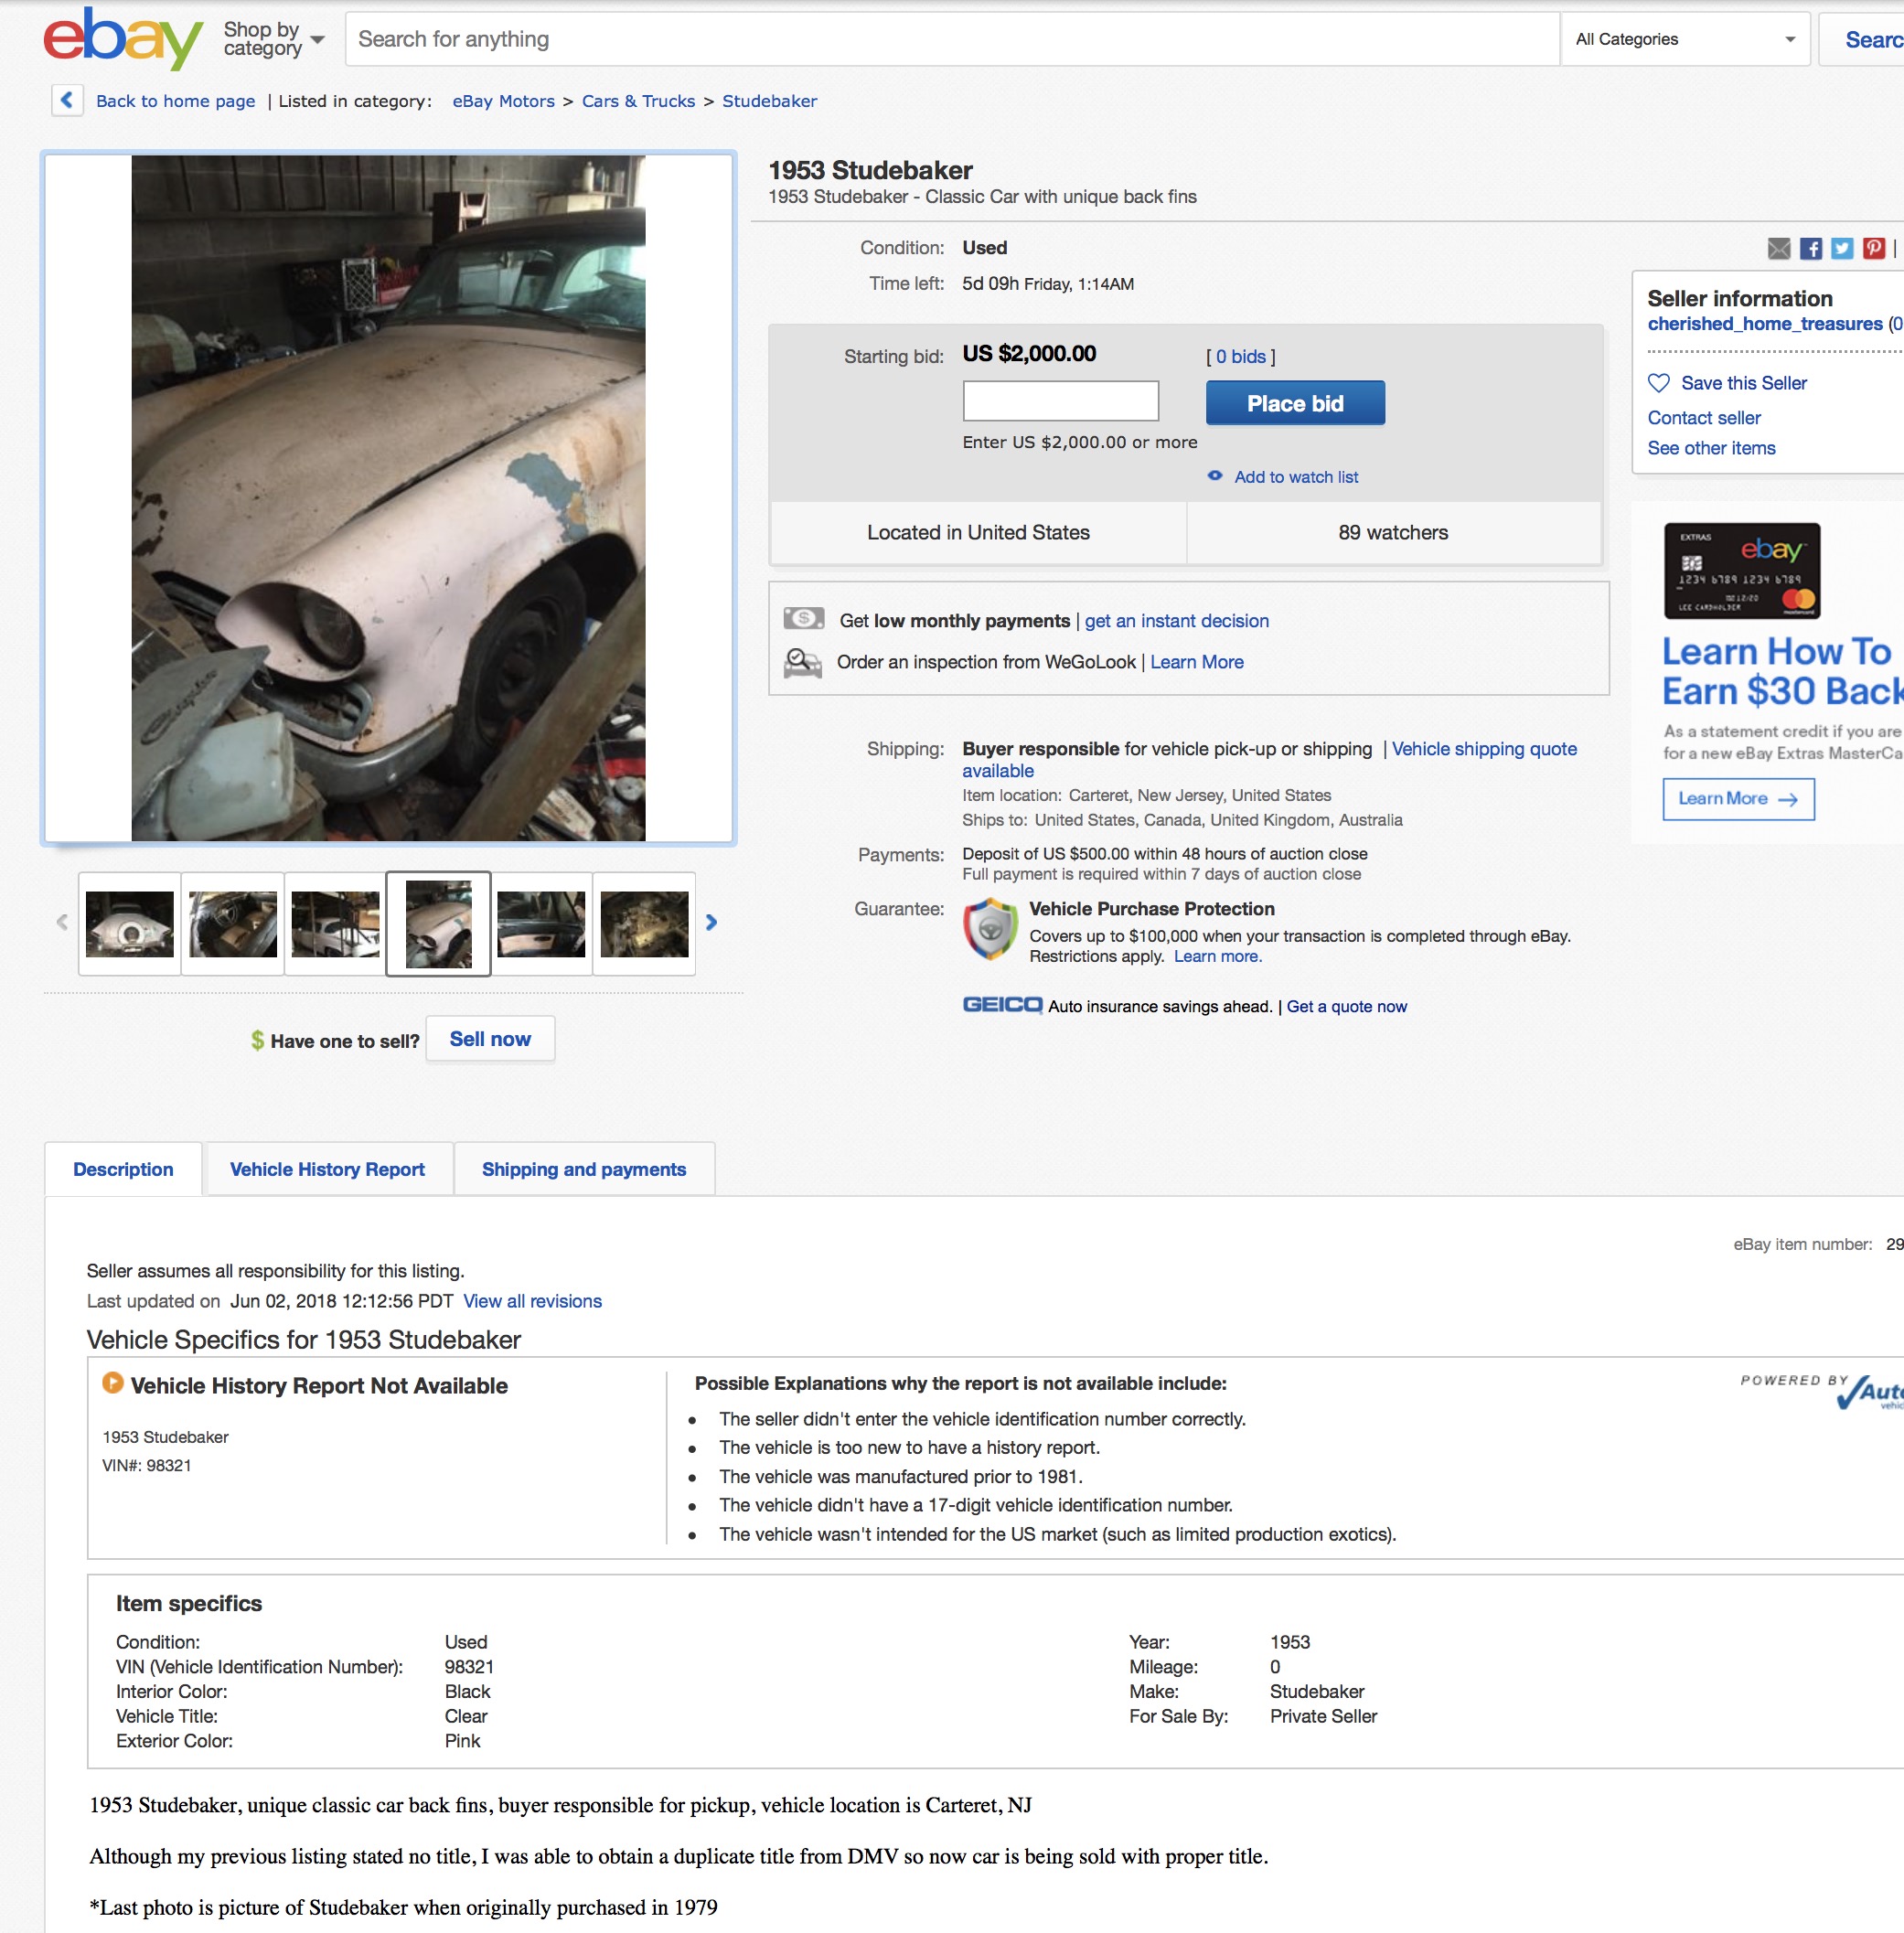Click WeGoLook Learn More link
This screenshot has height=1933, width=1904.
point(1196,662)
